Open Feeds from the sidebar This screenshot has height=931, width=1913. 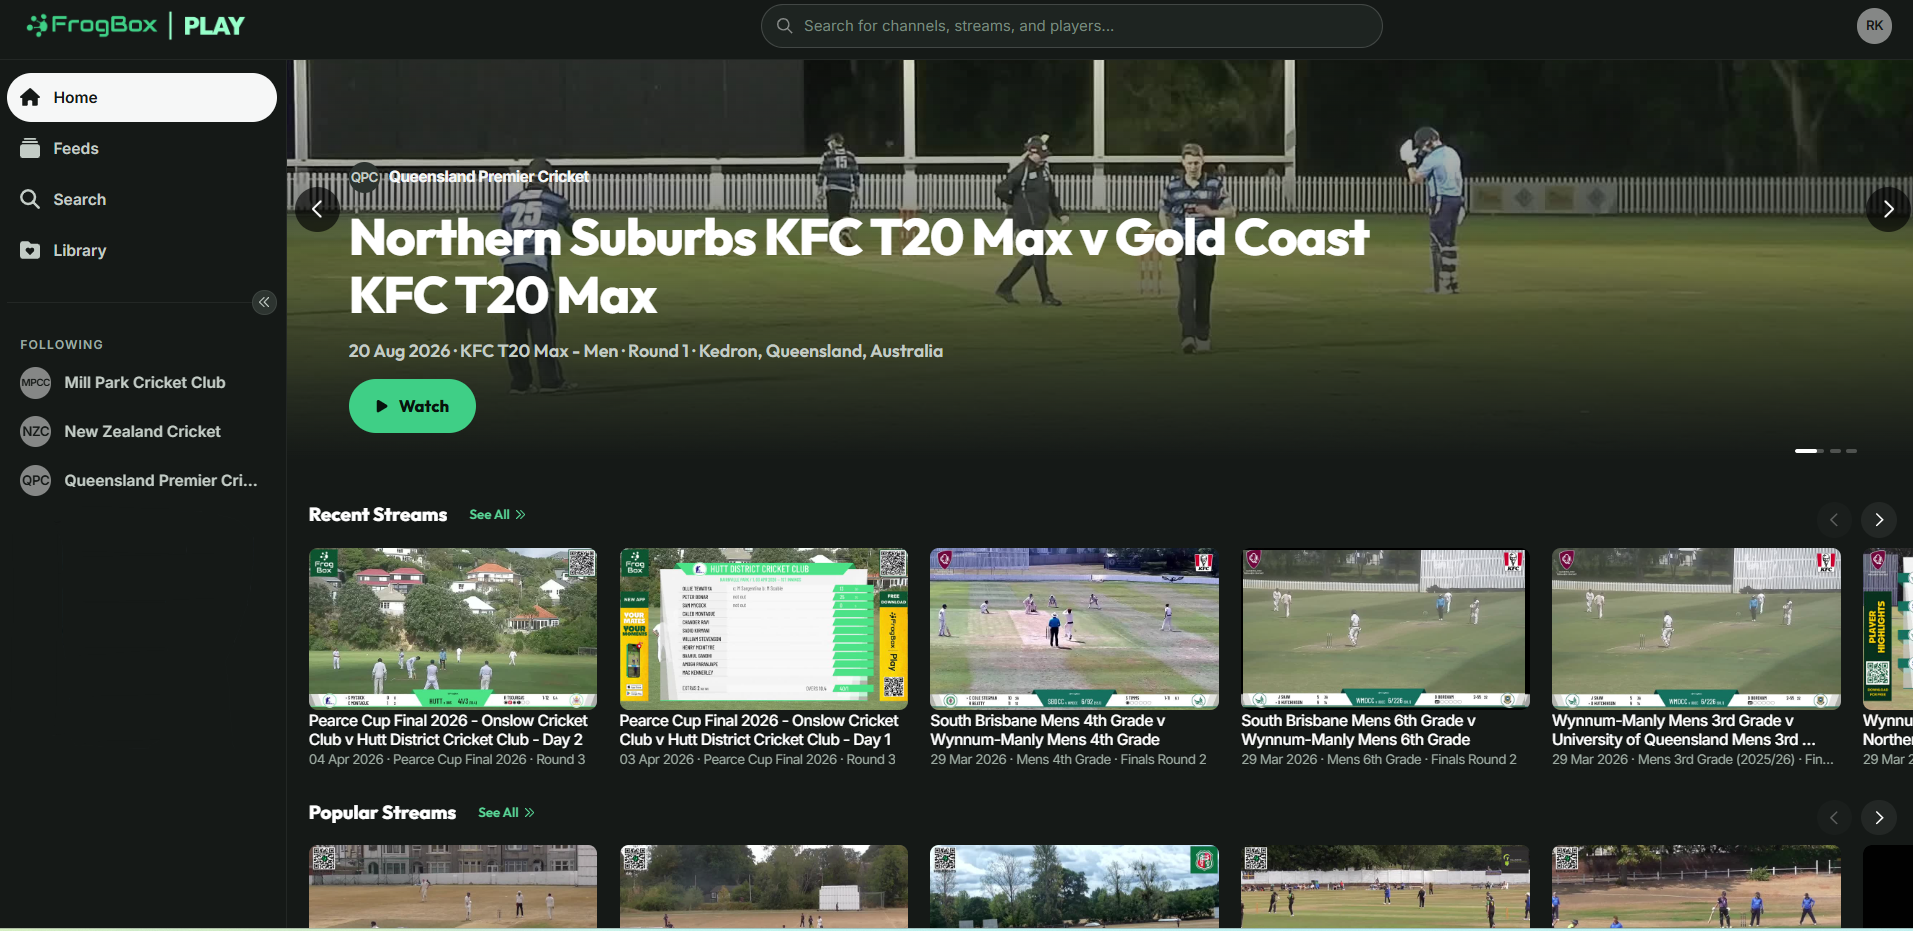pos(142,148)
